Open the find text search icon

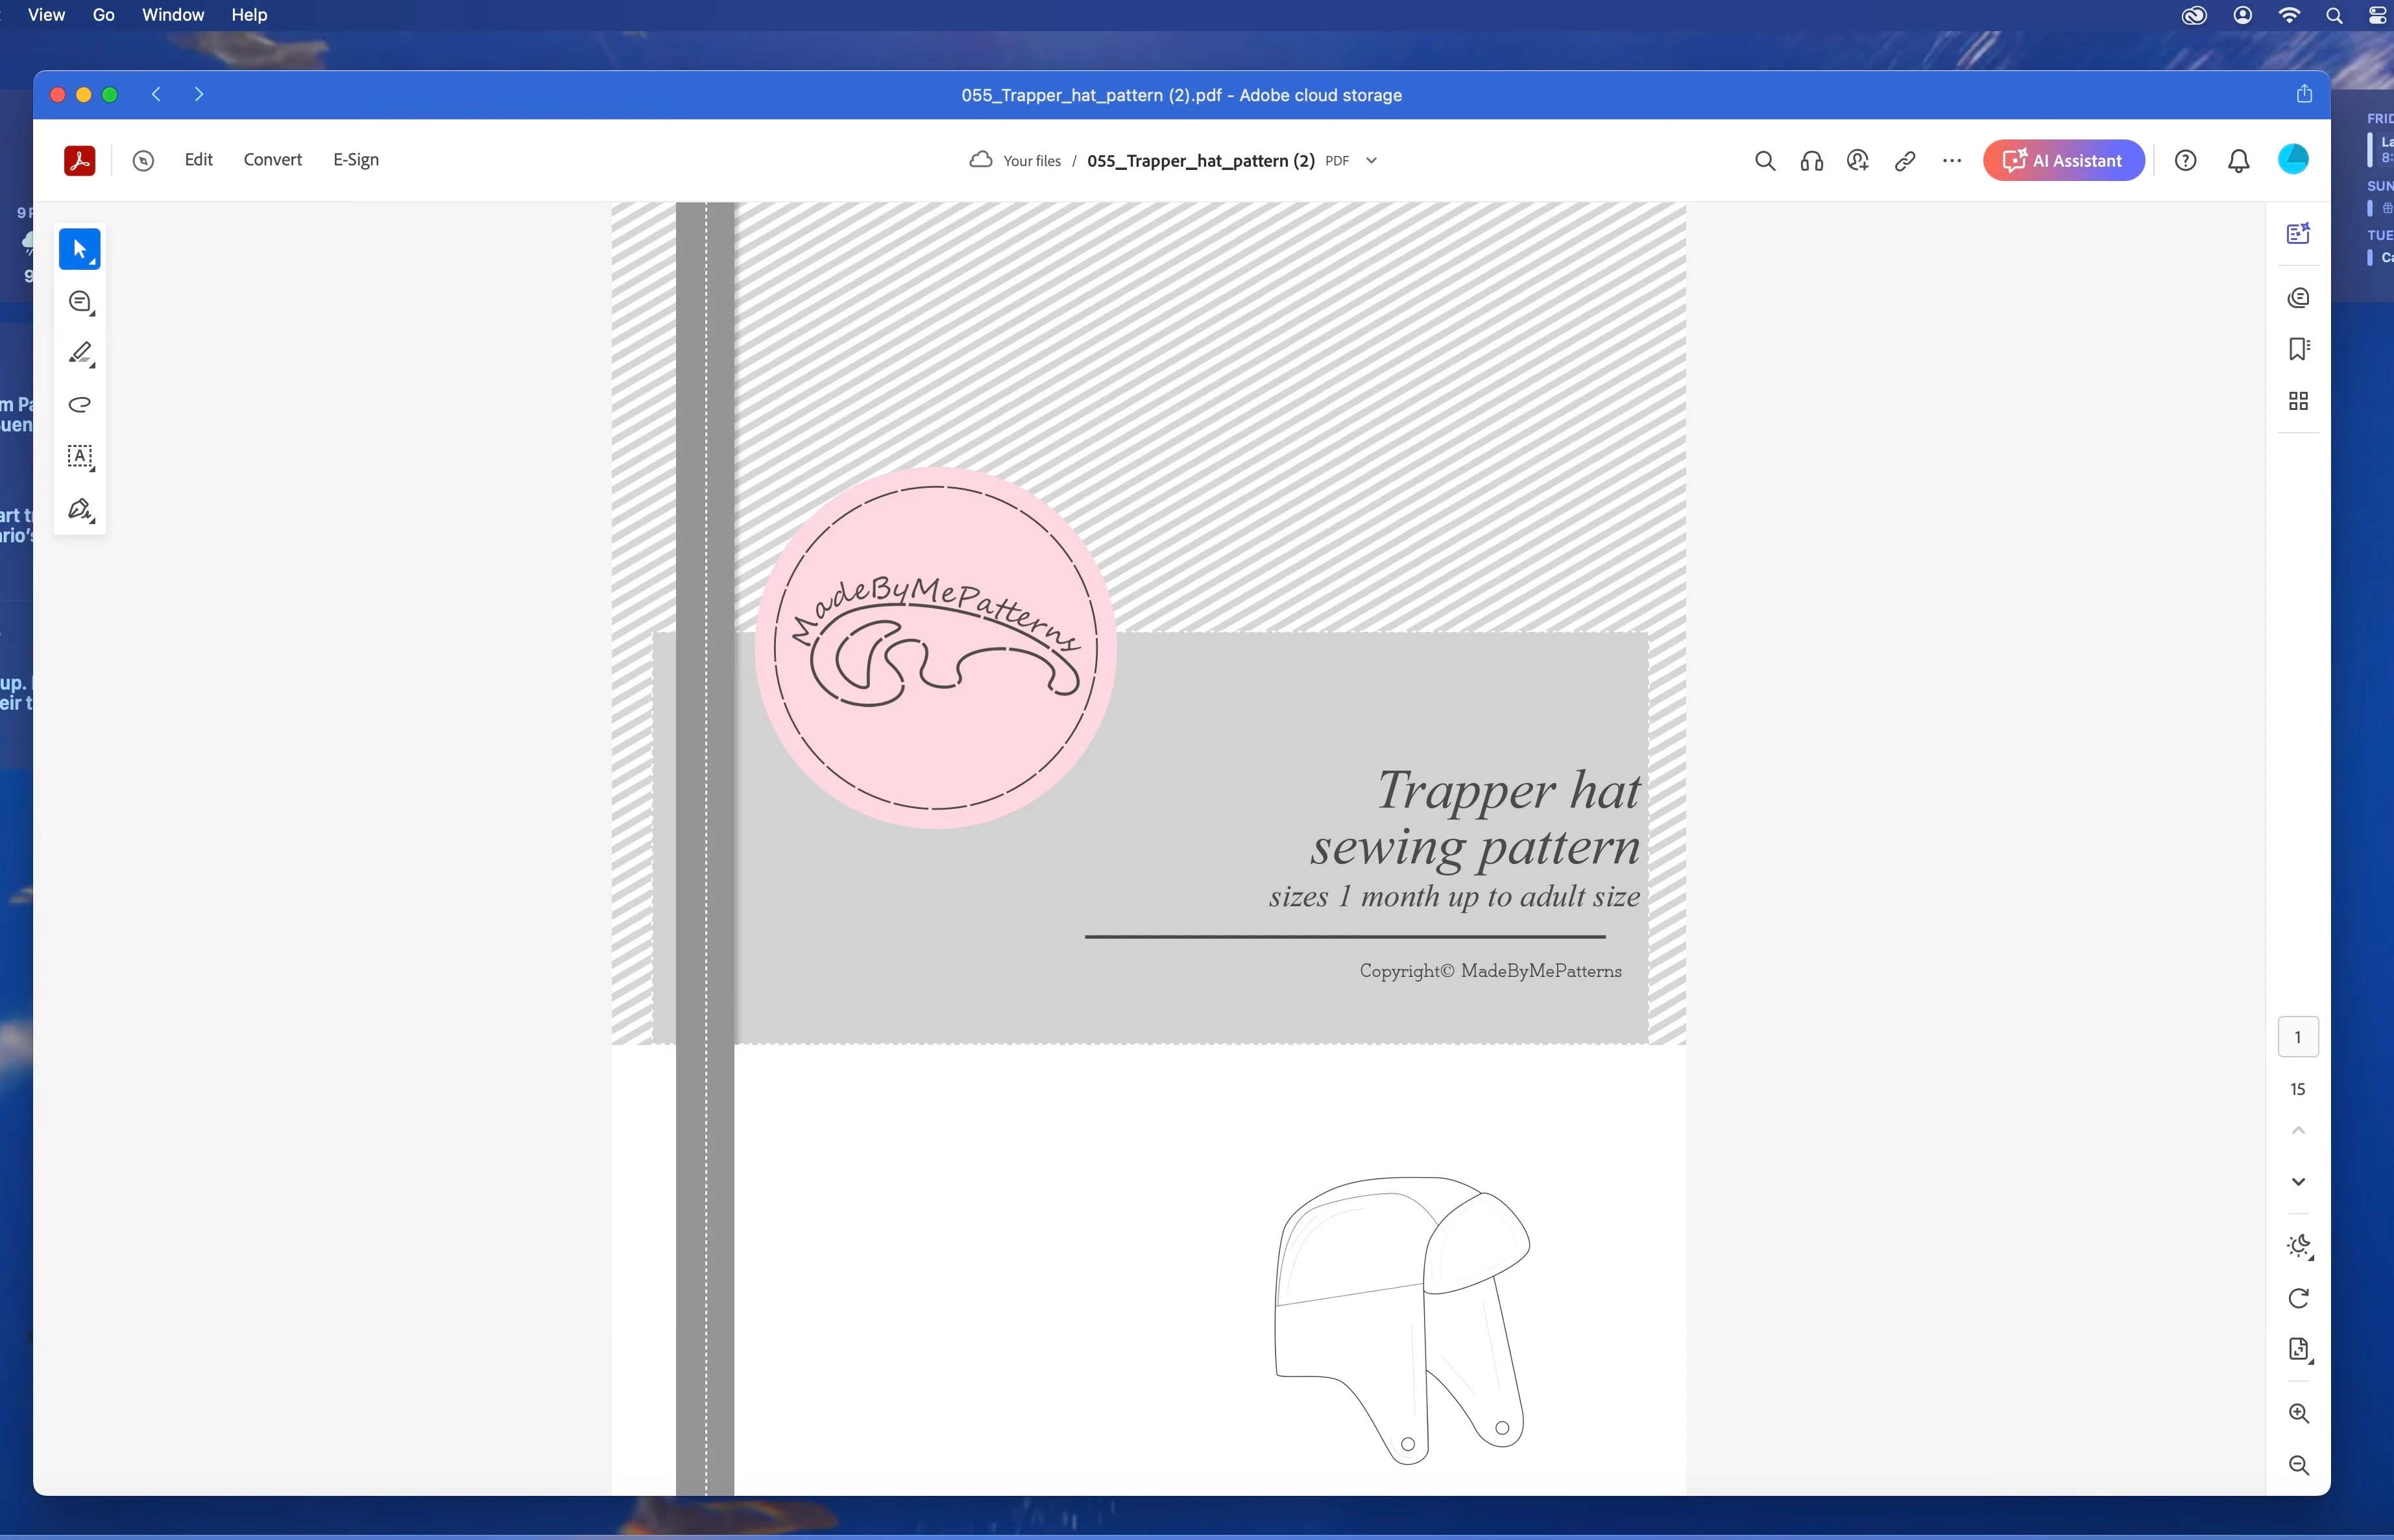coord(1764,161)
